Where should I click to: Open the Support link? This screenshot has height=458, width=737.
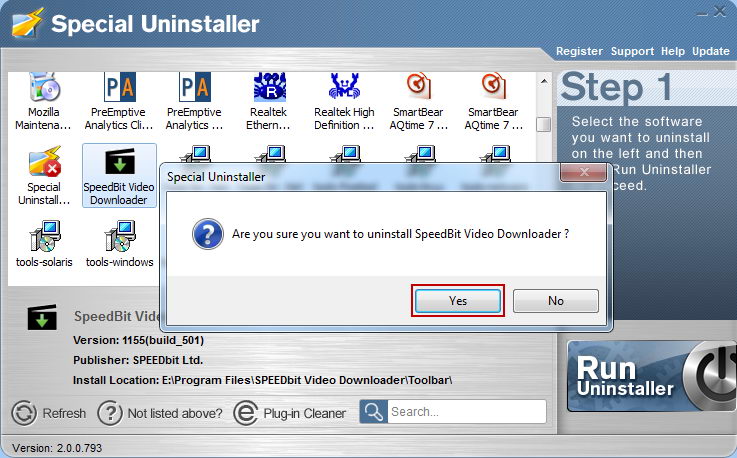[632, 51]
